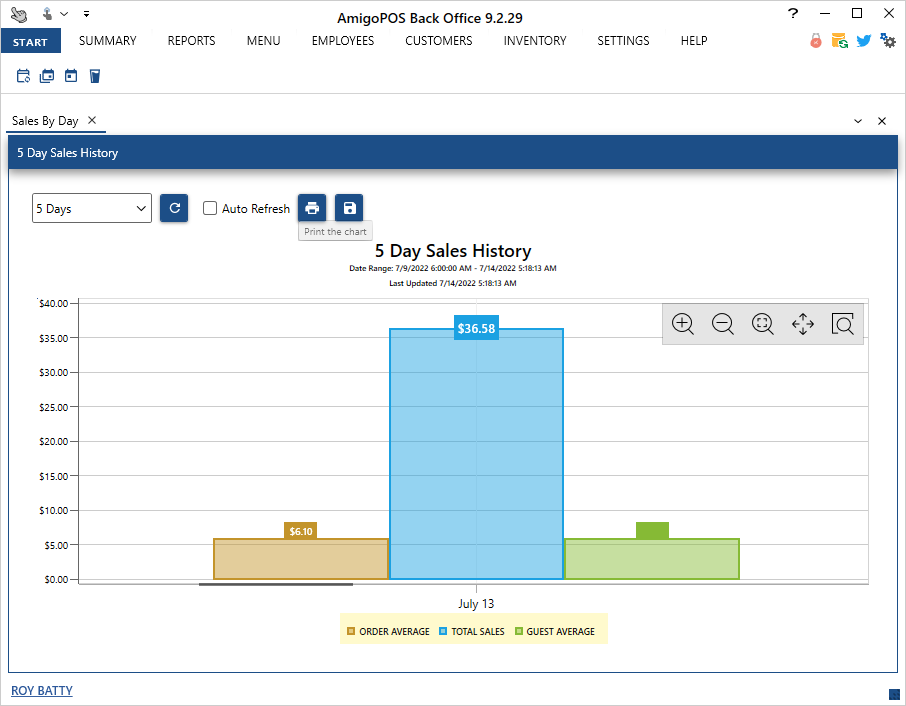The width and height of the screenshot is (906, 706).
Task: Expand the quick access toolbar customize arrow
Action: pyautogui.click(x=87, y=14)
